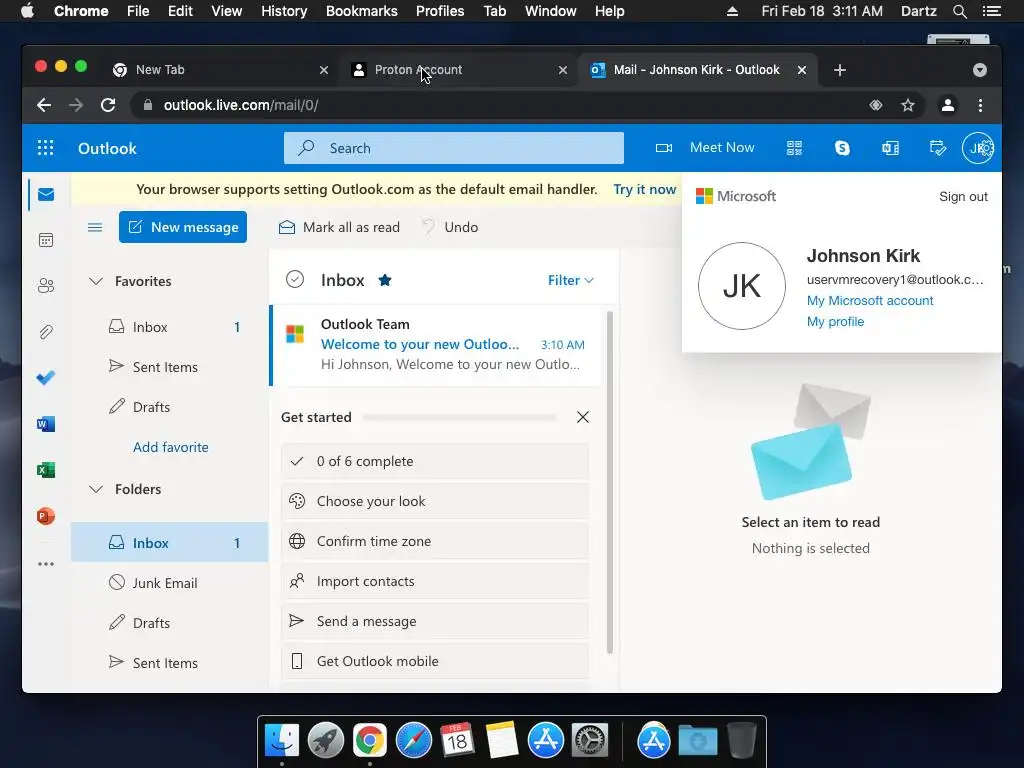
Task: Open the Junk Email folder
Action: pos(170,583)
